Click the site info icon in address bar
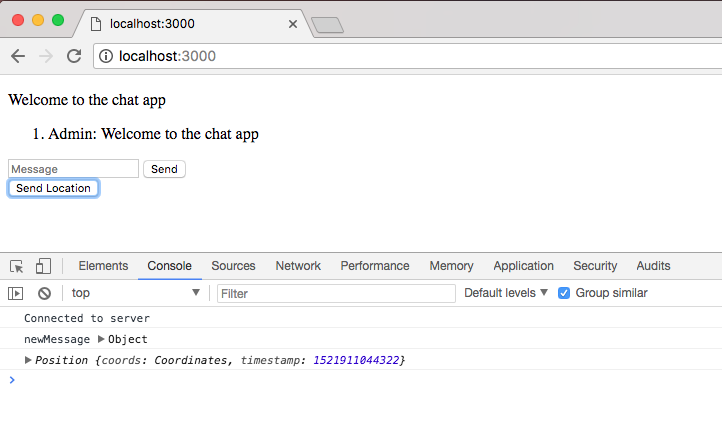The width and height of the screenshot is (722, 445). 106,56
